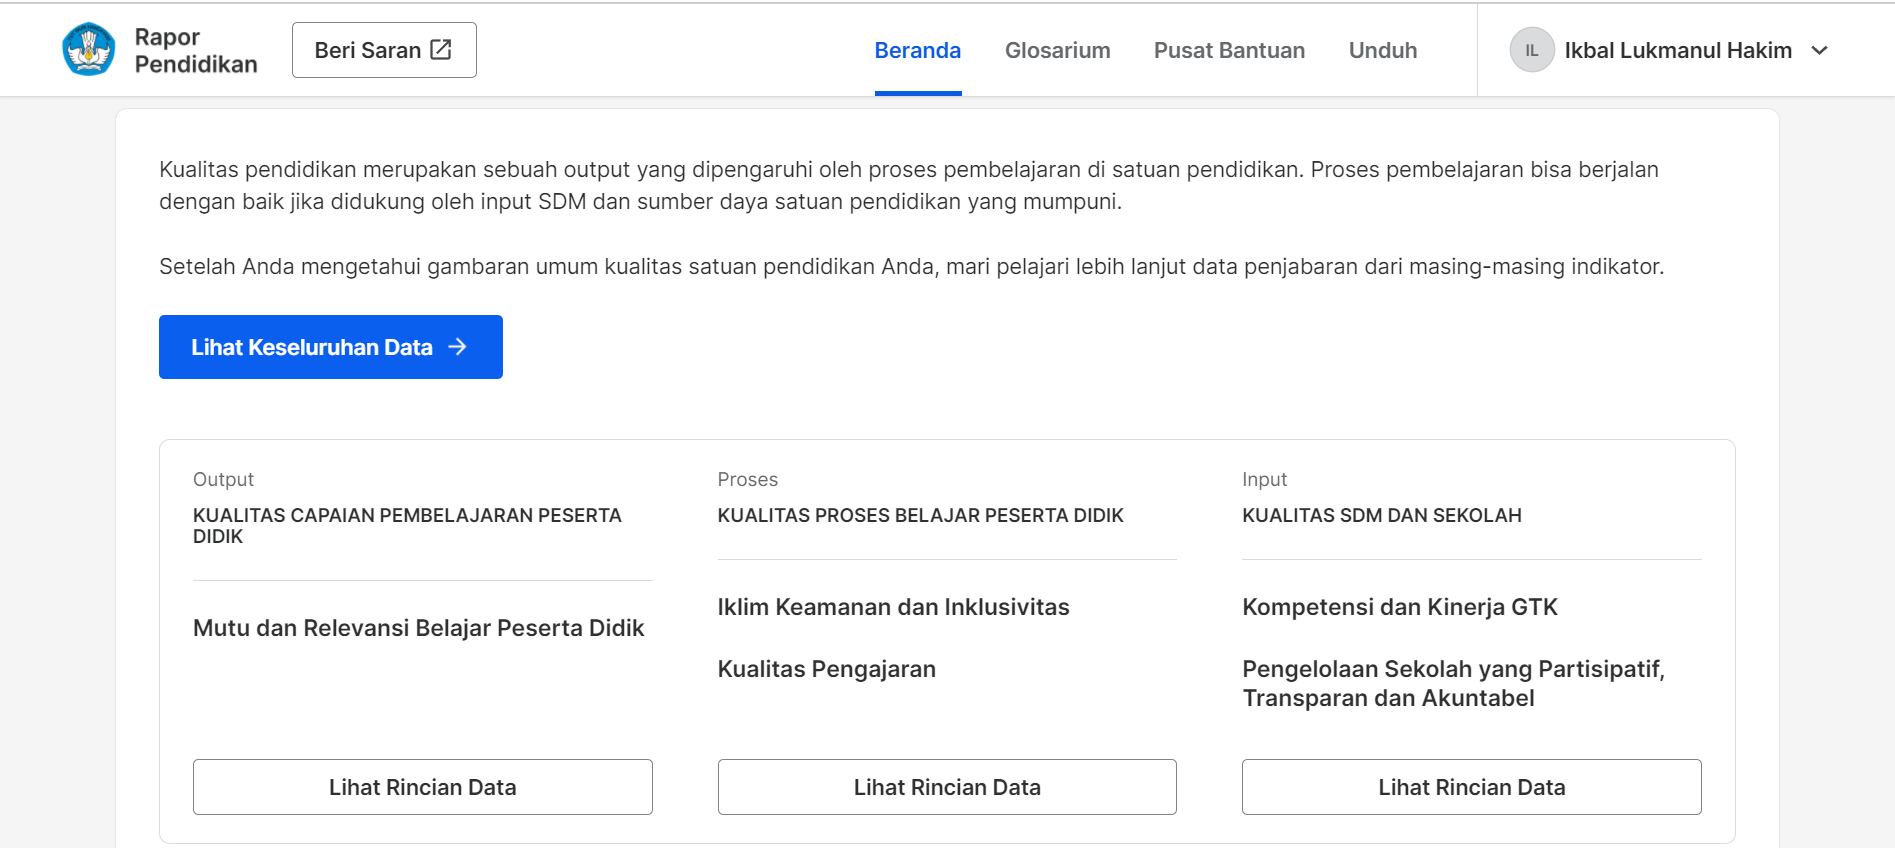Open the Unduh page
Viewport: 1895px width, 848px height.
[x=1382, y=50]
